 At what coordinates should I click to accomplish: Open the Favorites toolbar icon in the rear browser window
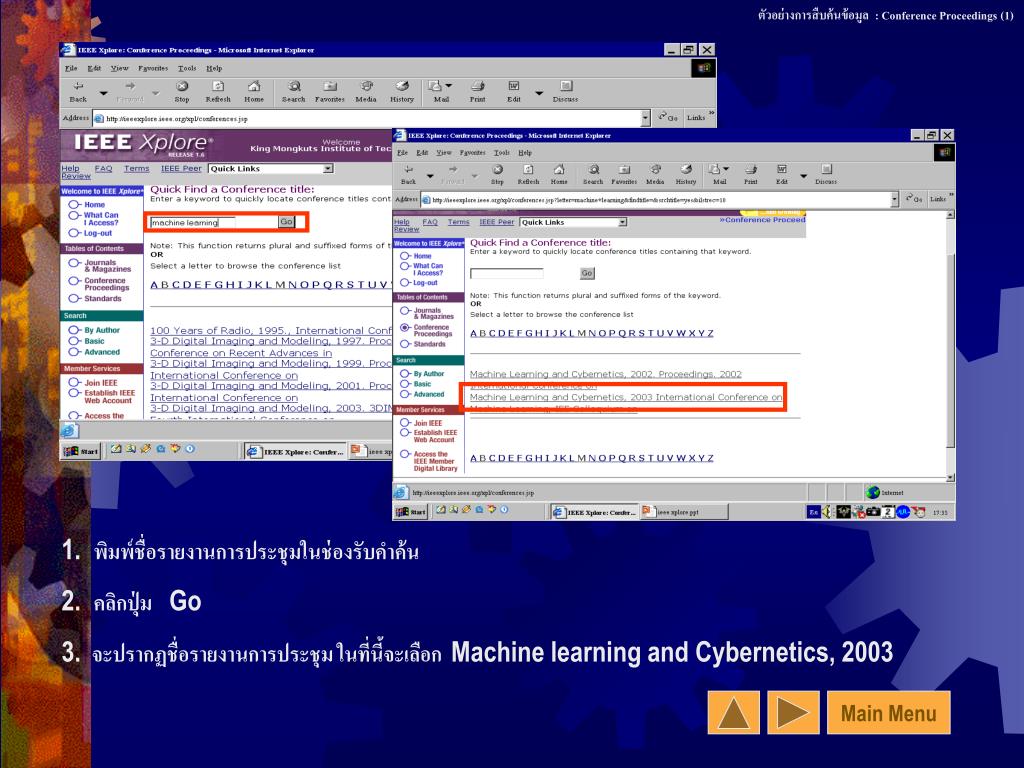pos(330,86)
